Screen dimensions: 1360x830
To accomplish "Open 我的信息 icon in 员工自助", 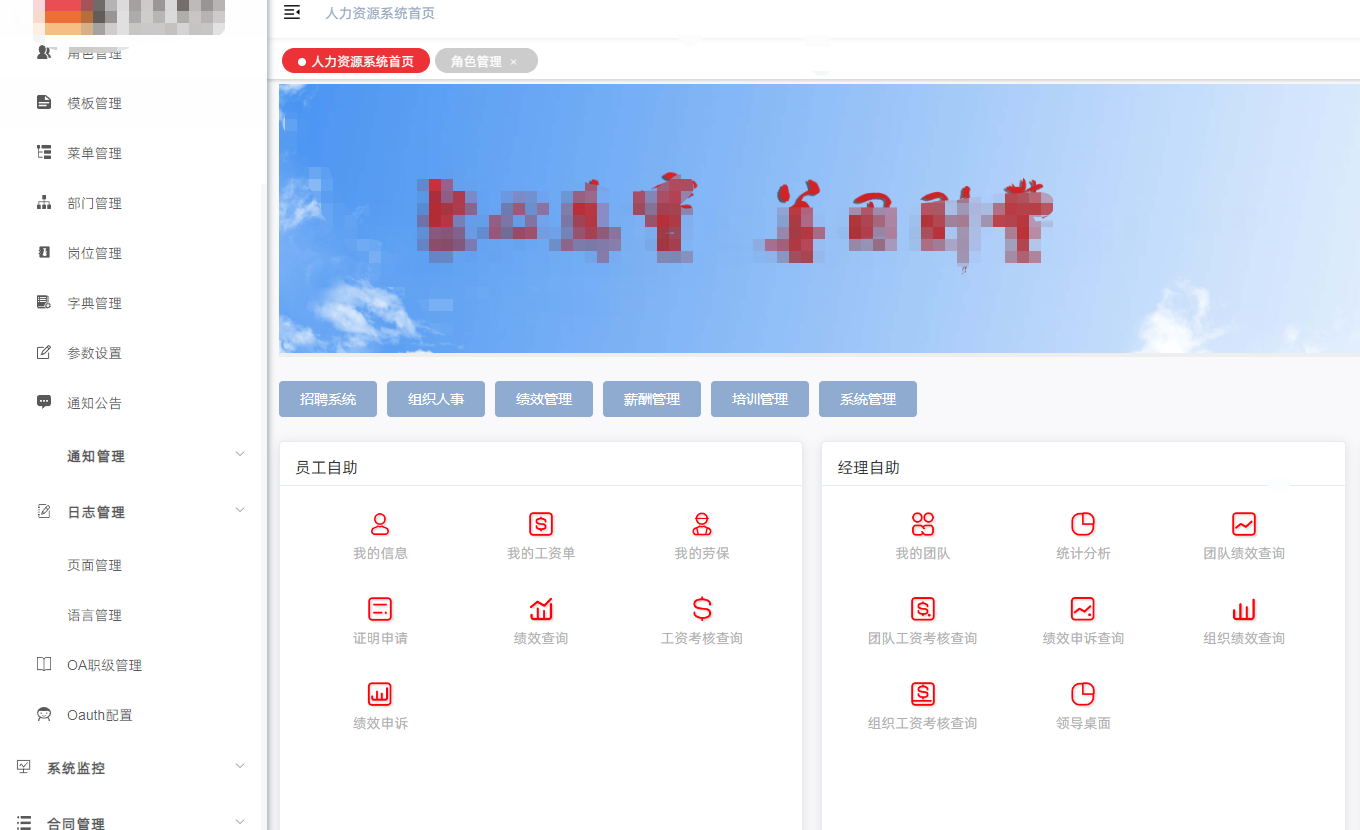I will pos(380,524).
